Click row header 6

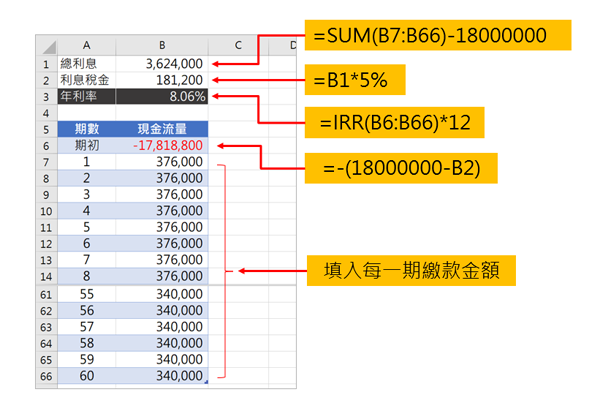click(47, 146)
